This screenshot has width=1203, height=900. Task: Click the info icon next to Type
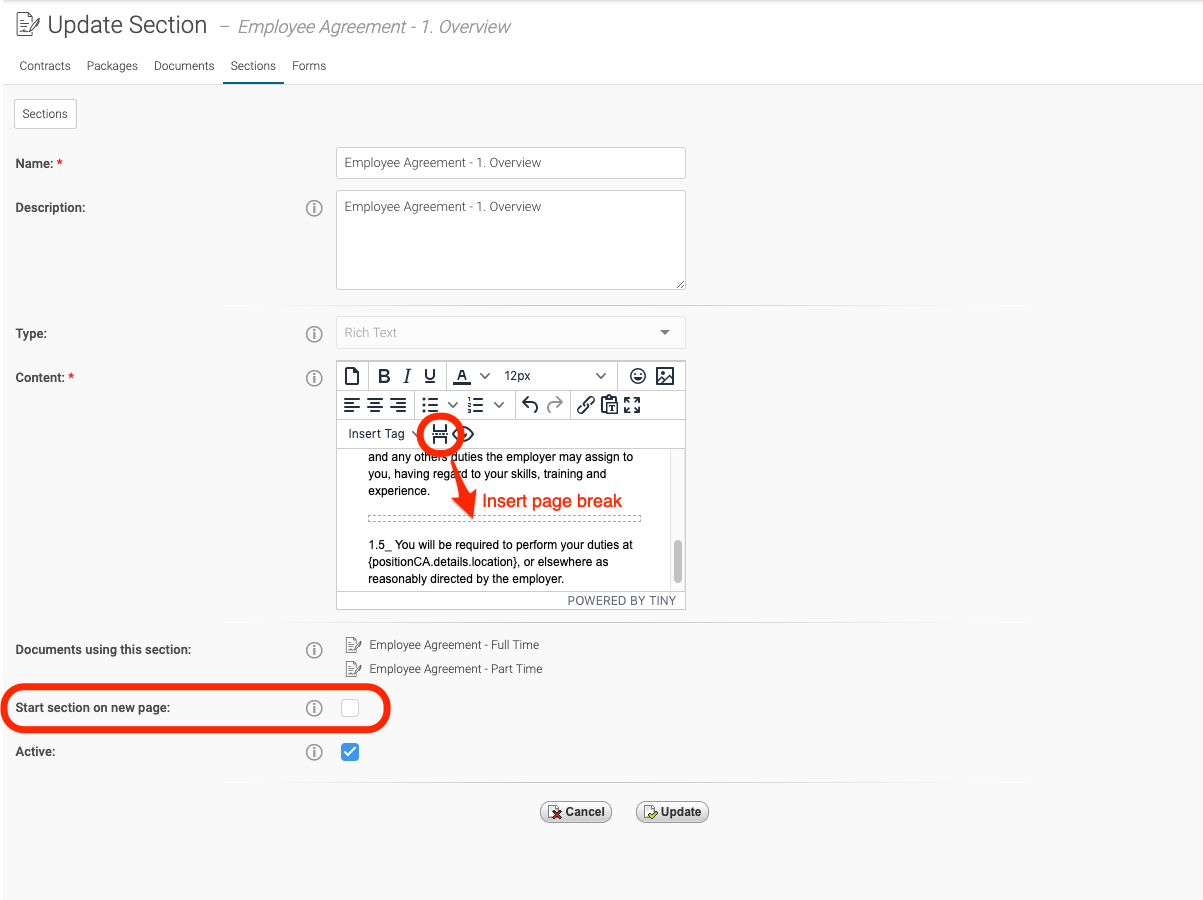[x=314, y=334]
